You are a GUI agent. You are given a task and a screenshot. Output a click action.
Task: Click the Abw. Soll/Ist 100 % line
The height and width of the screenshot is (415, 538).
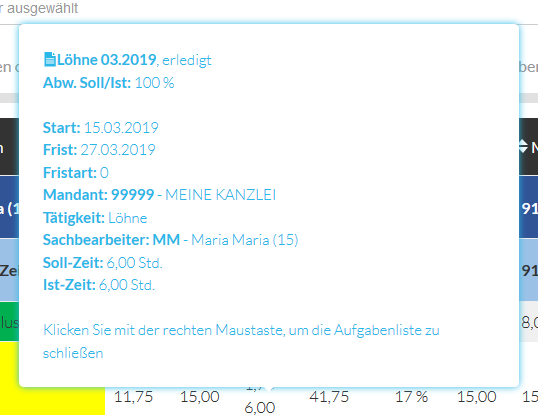click(108, 83)
